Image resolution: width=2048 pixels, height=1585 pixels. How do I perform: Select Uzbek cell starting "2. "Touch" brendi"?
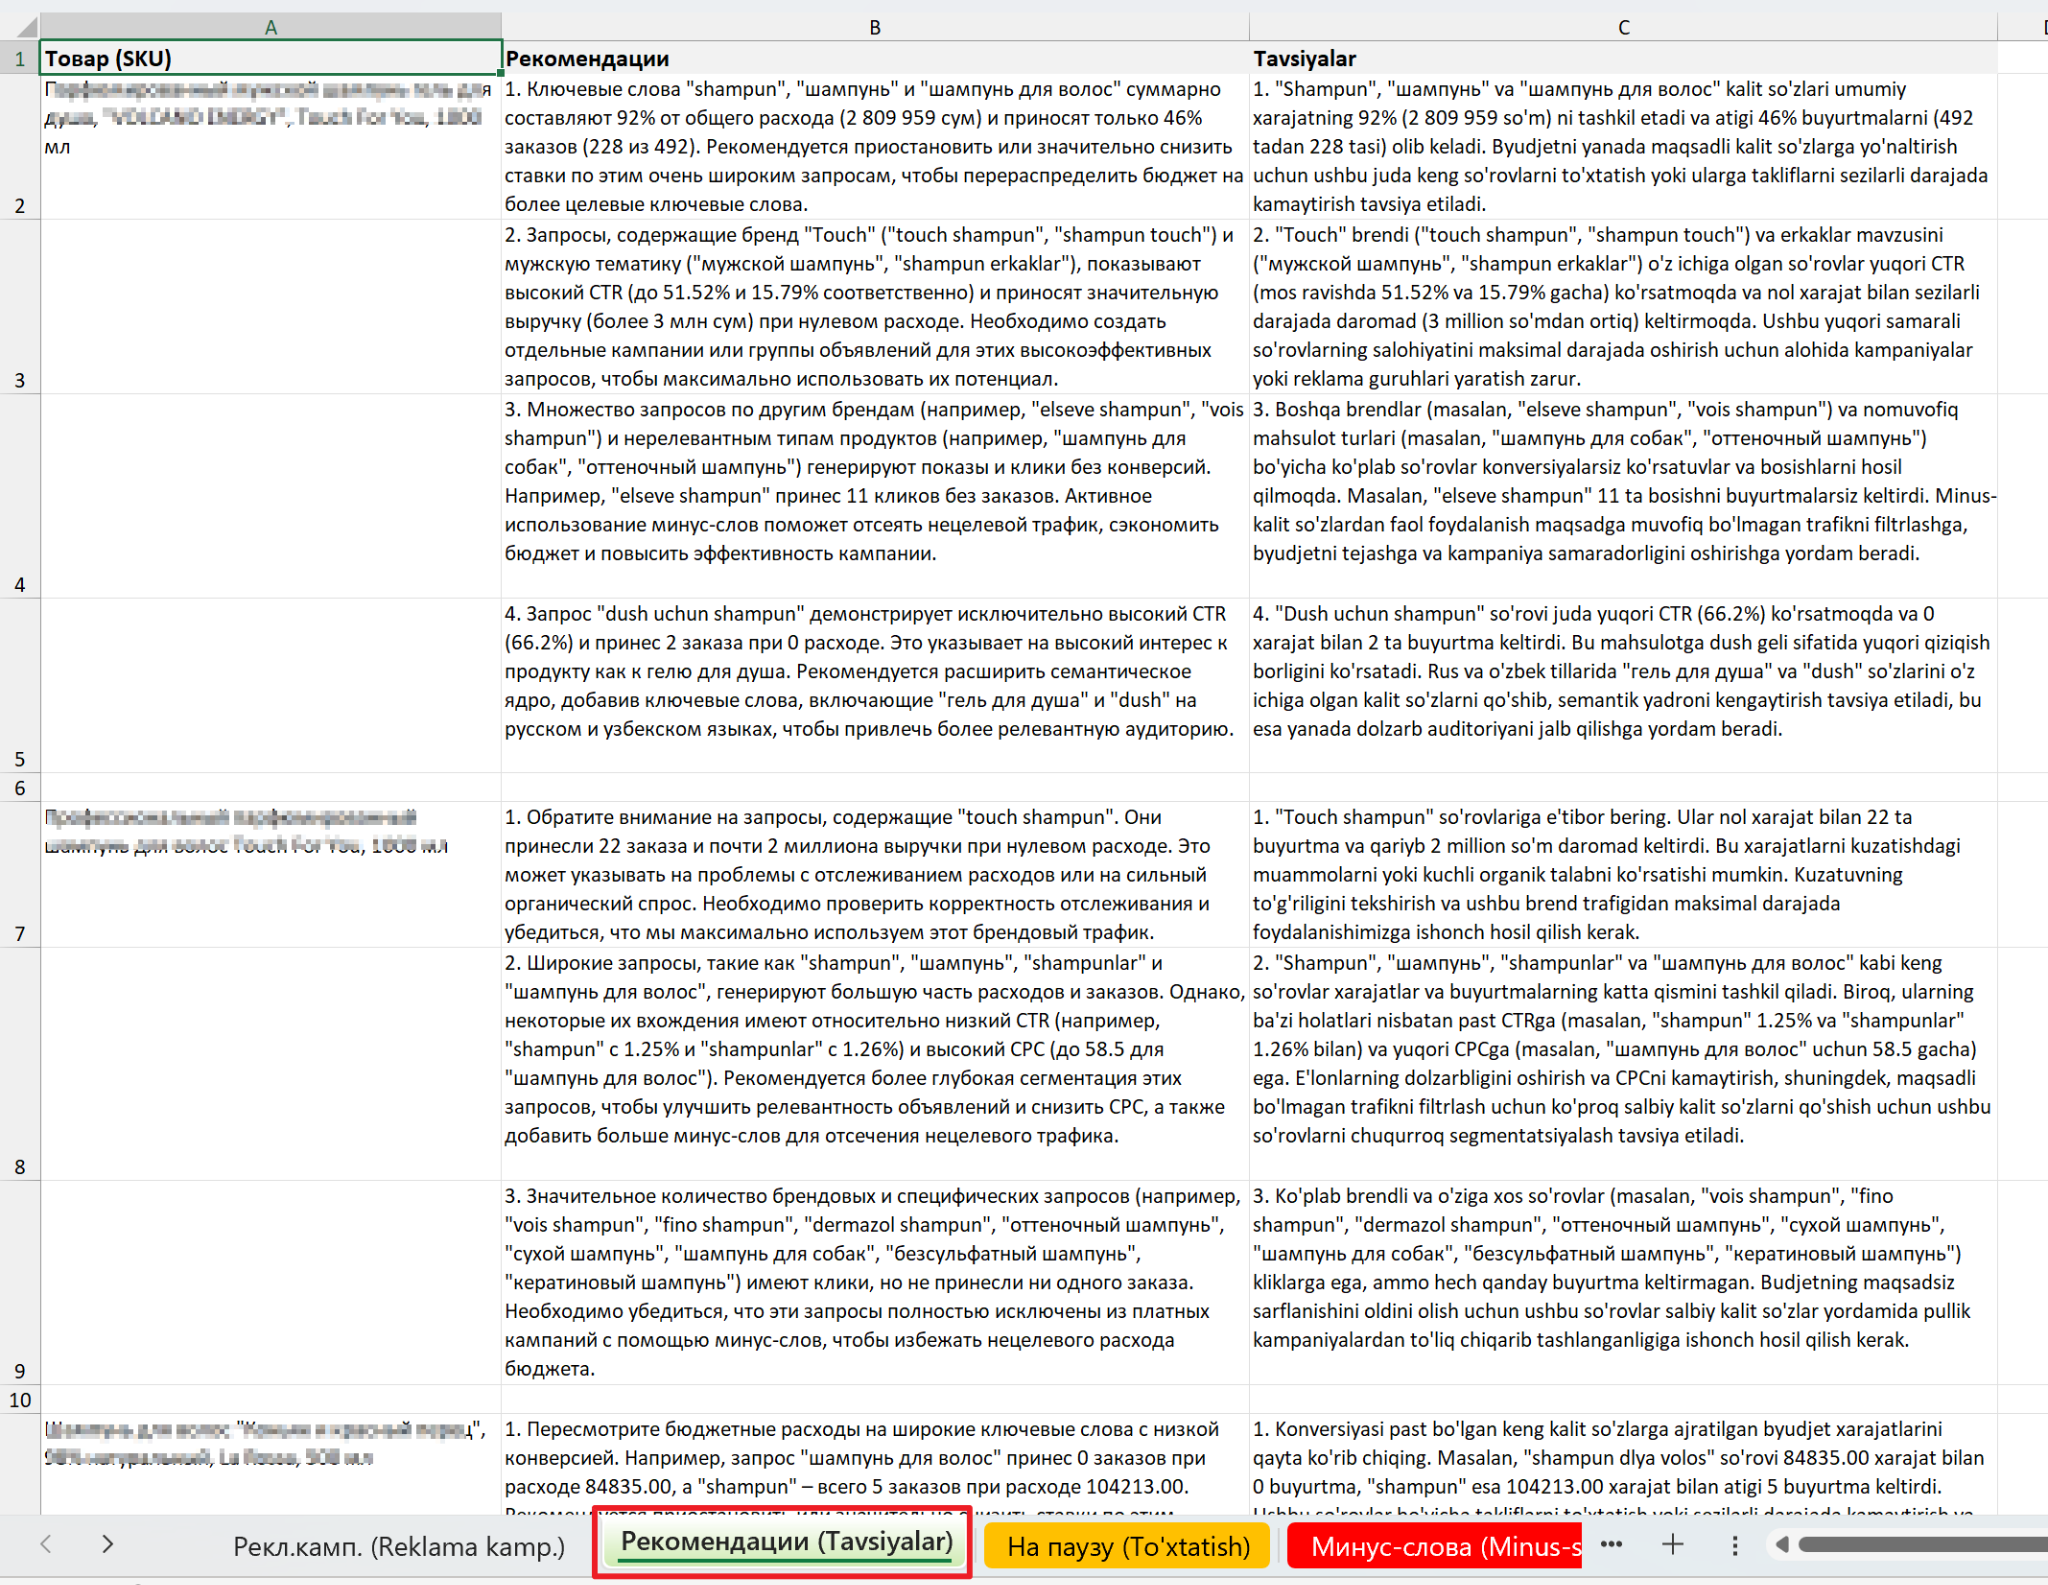pos(1623,307)
